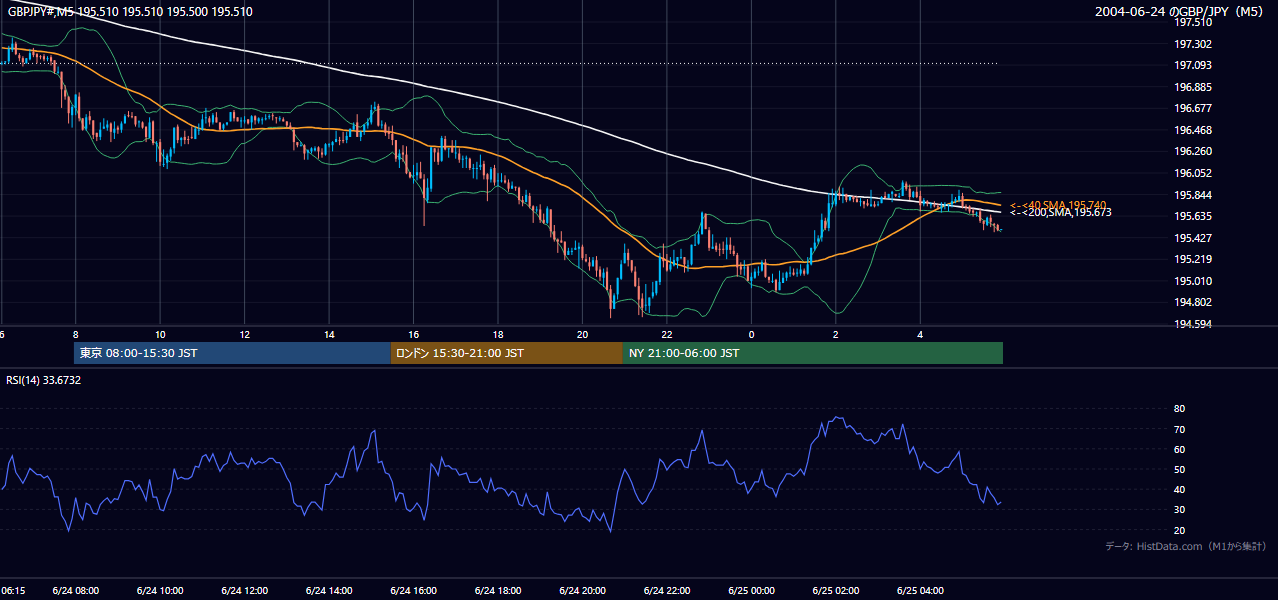Click the 2004-06-24 のGBP/JPY (M5) chart title

tap(1180, 12)
